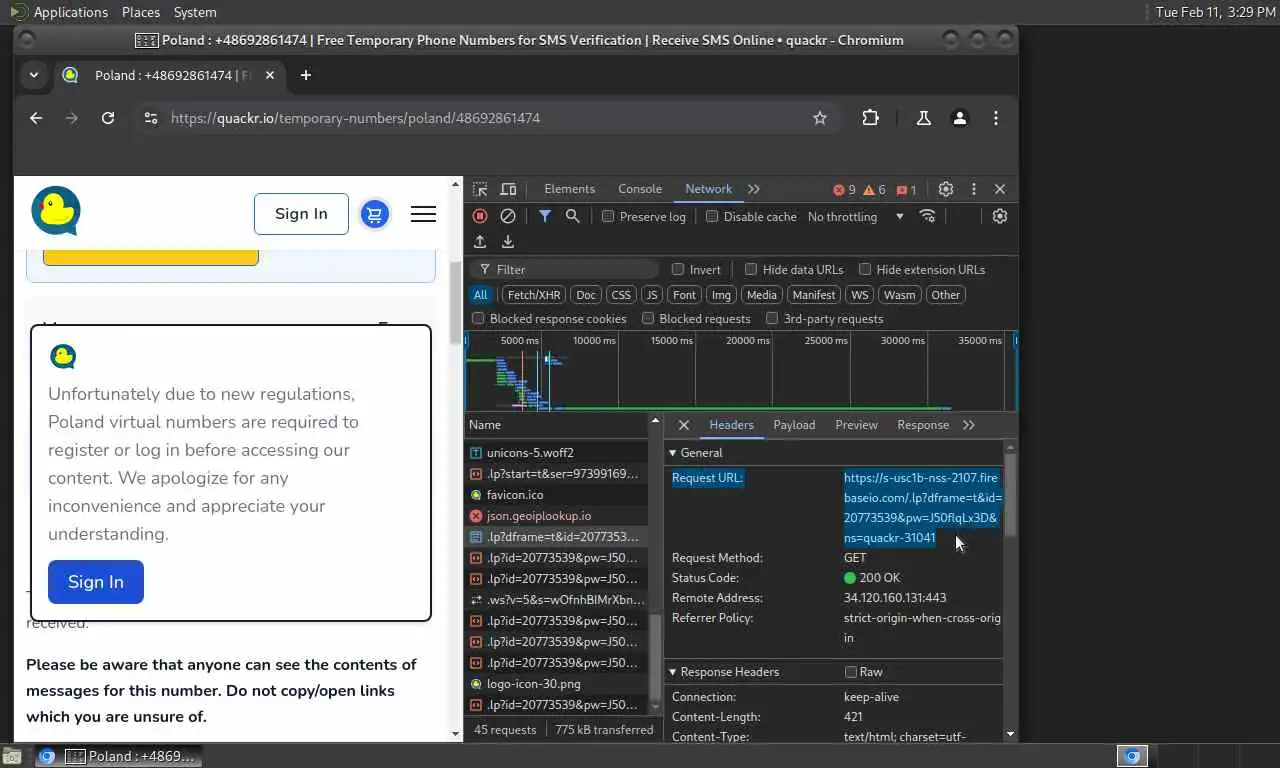
Task: Filter requests by Img type
Action: [x=721, y=295]
